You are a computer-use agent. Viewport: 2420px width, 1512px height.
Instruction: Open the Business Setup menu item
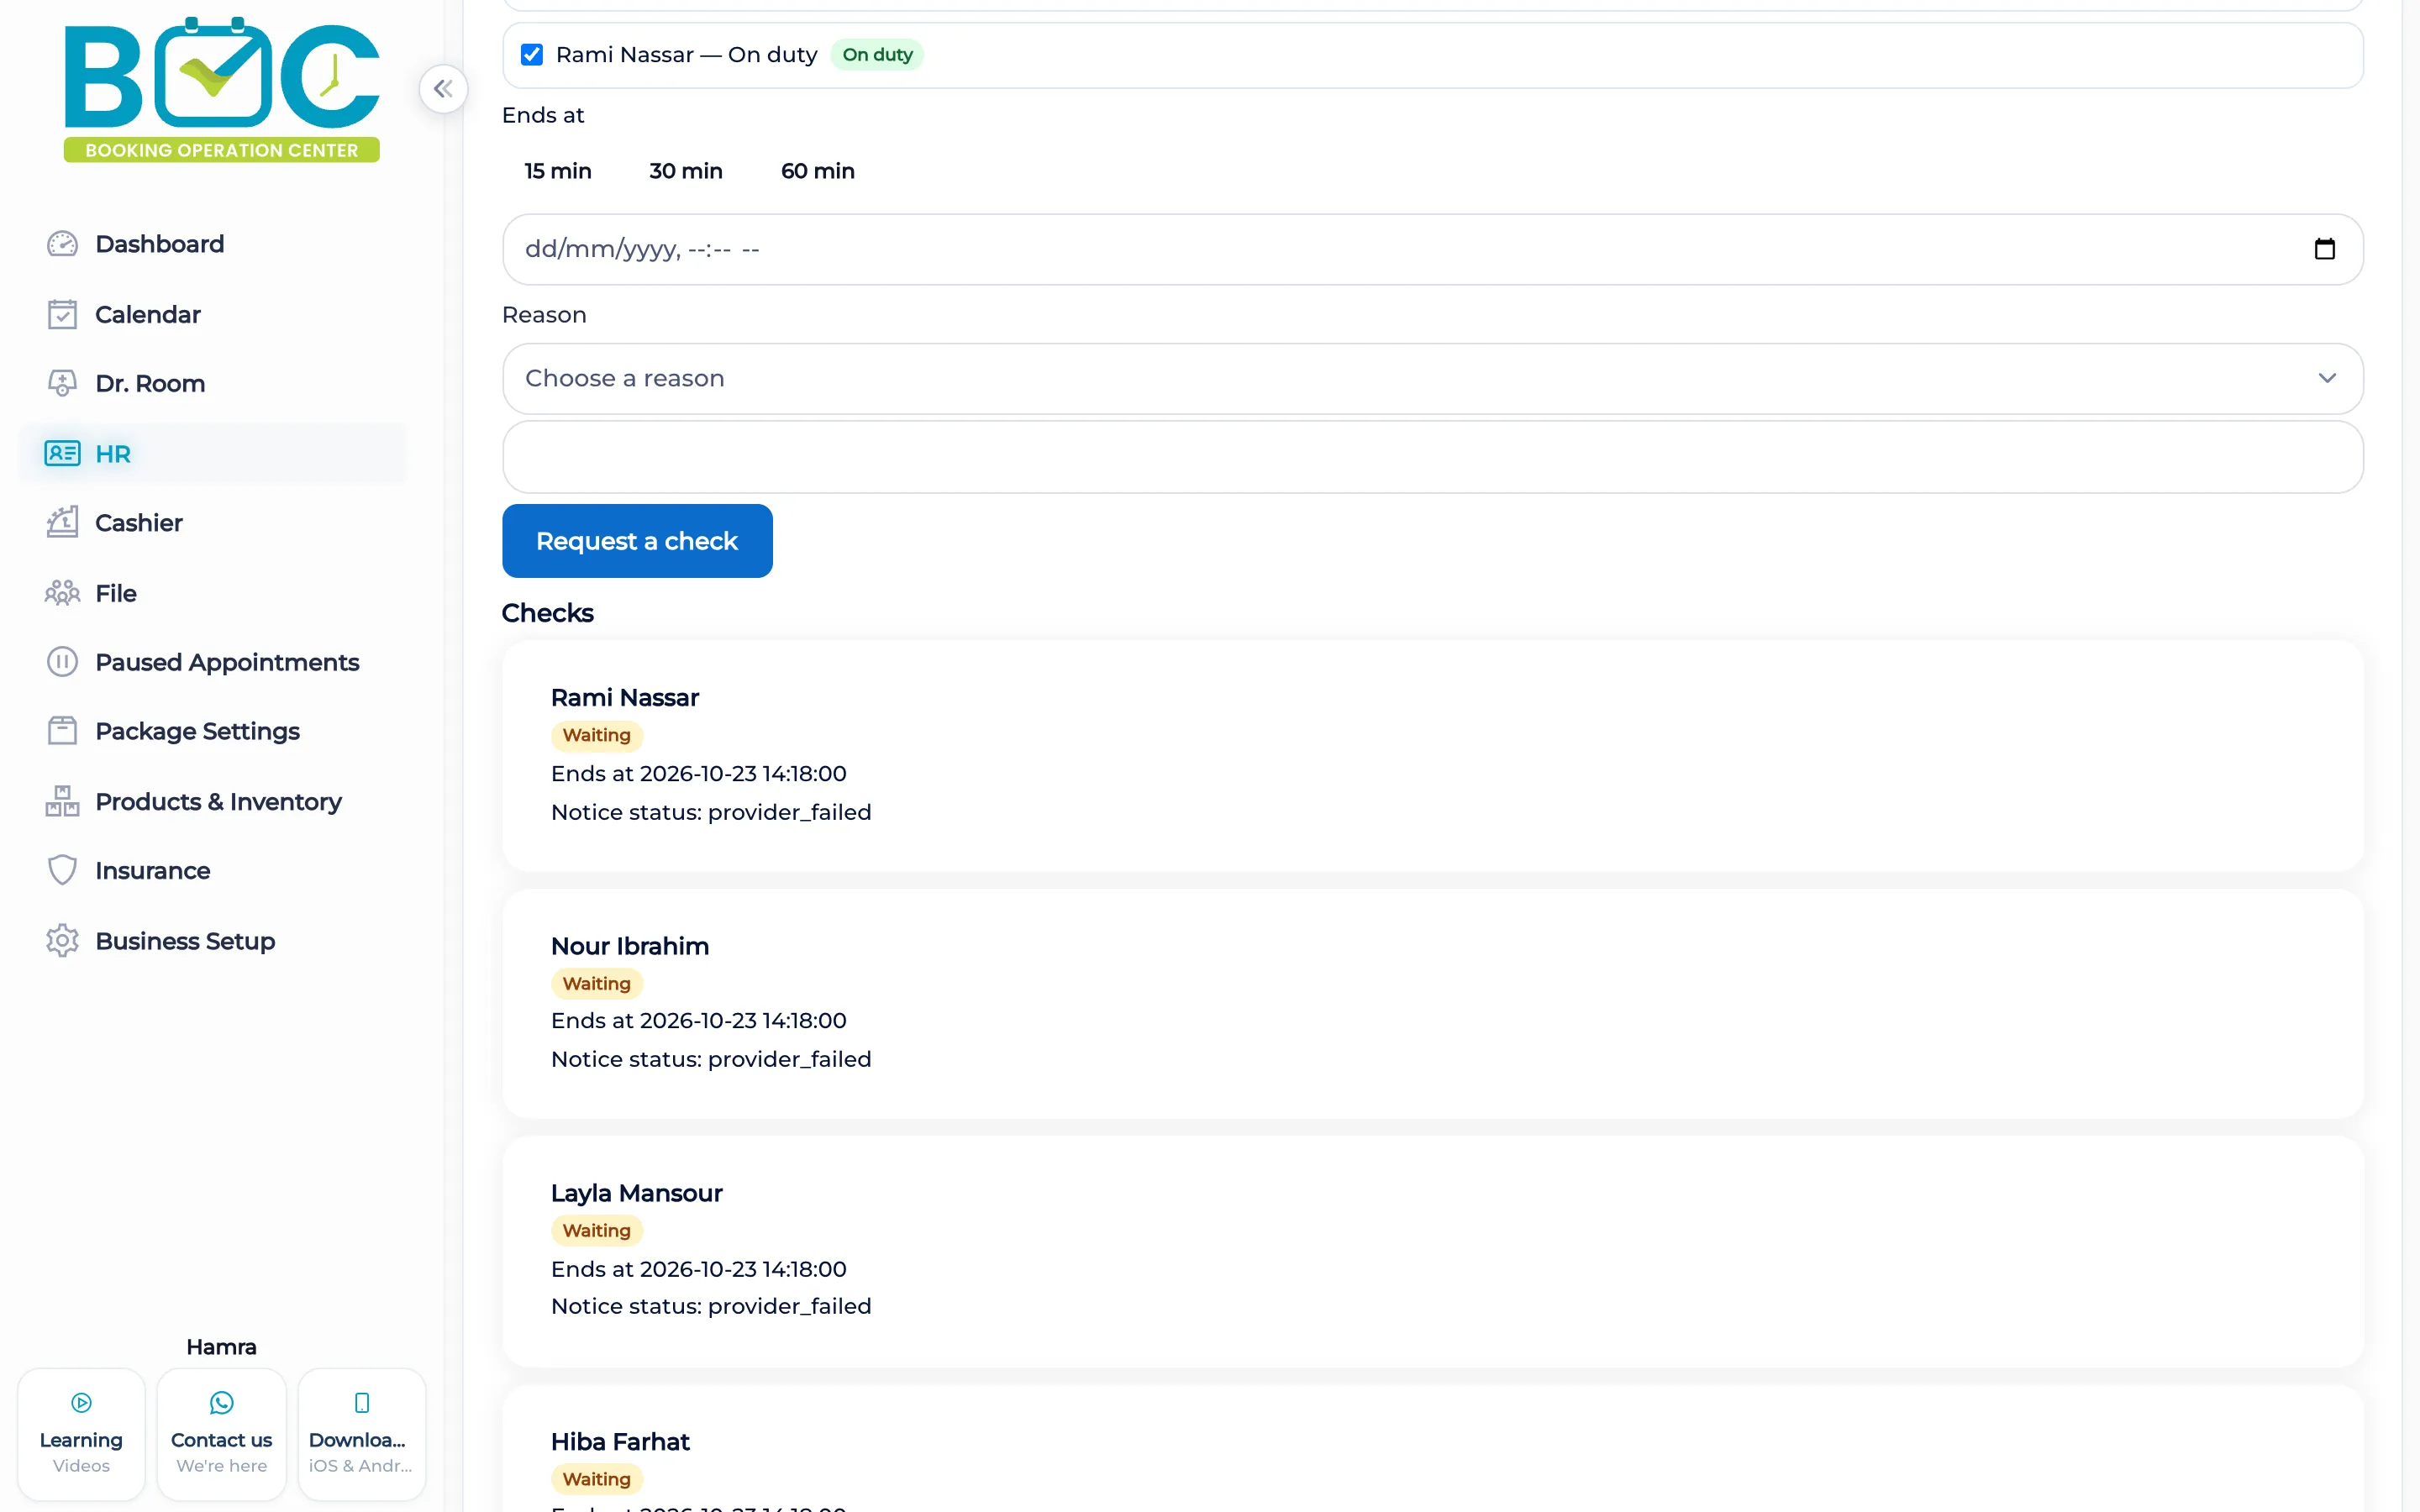[212, 941]
